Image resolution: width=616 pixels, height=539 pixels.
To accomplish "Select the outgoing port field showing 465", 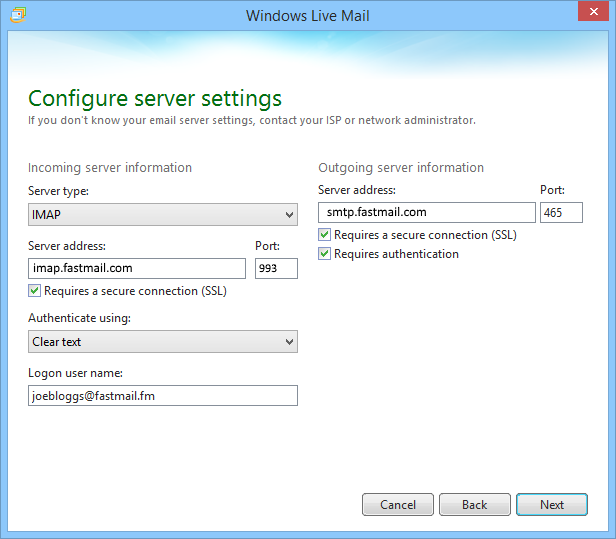I will pos(561,212).
